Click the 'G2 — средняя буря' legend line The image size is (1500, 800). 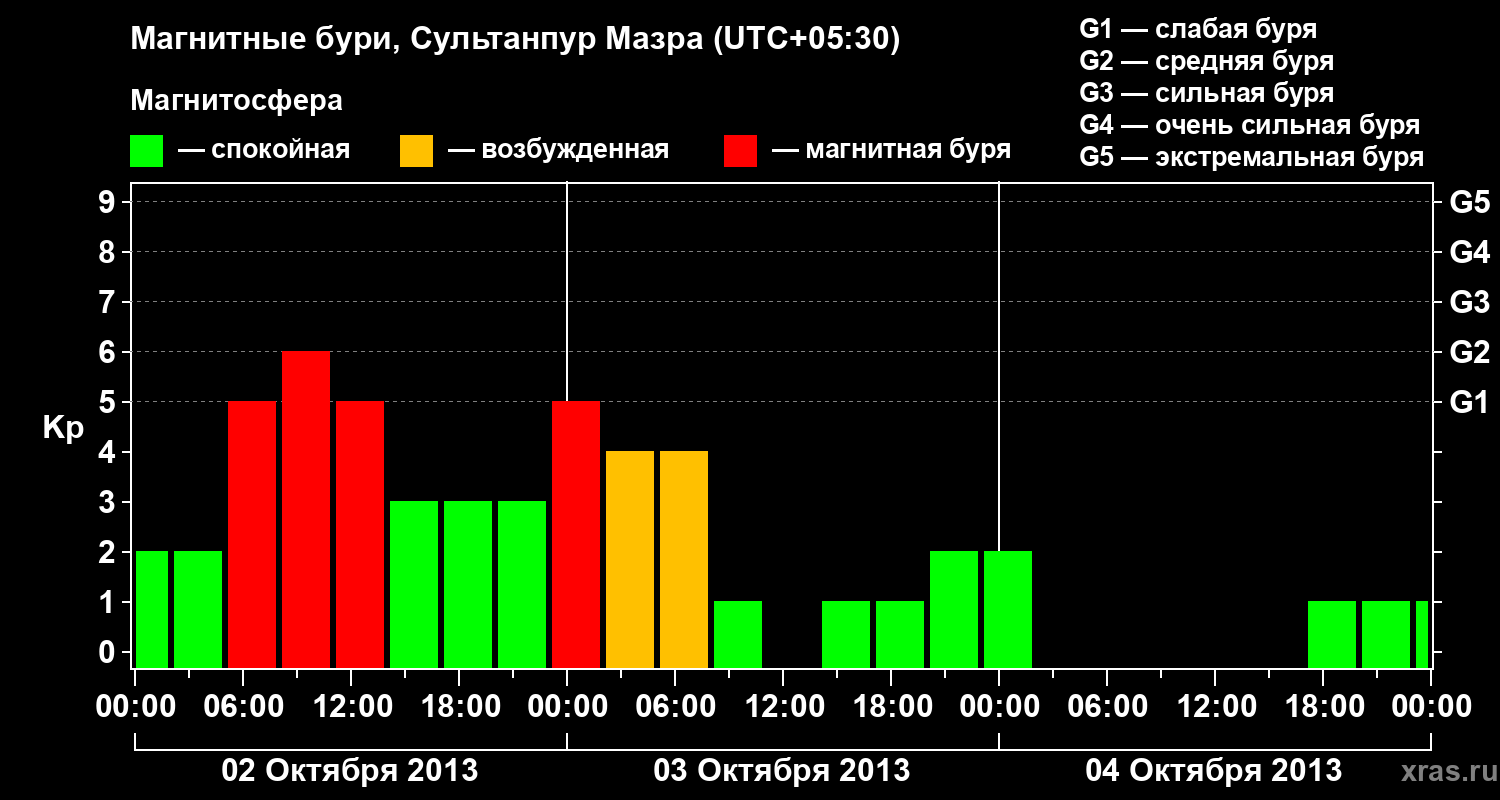tap(1206, 61)
